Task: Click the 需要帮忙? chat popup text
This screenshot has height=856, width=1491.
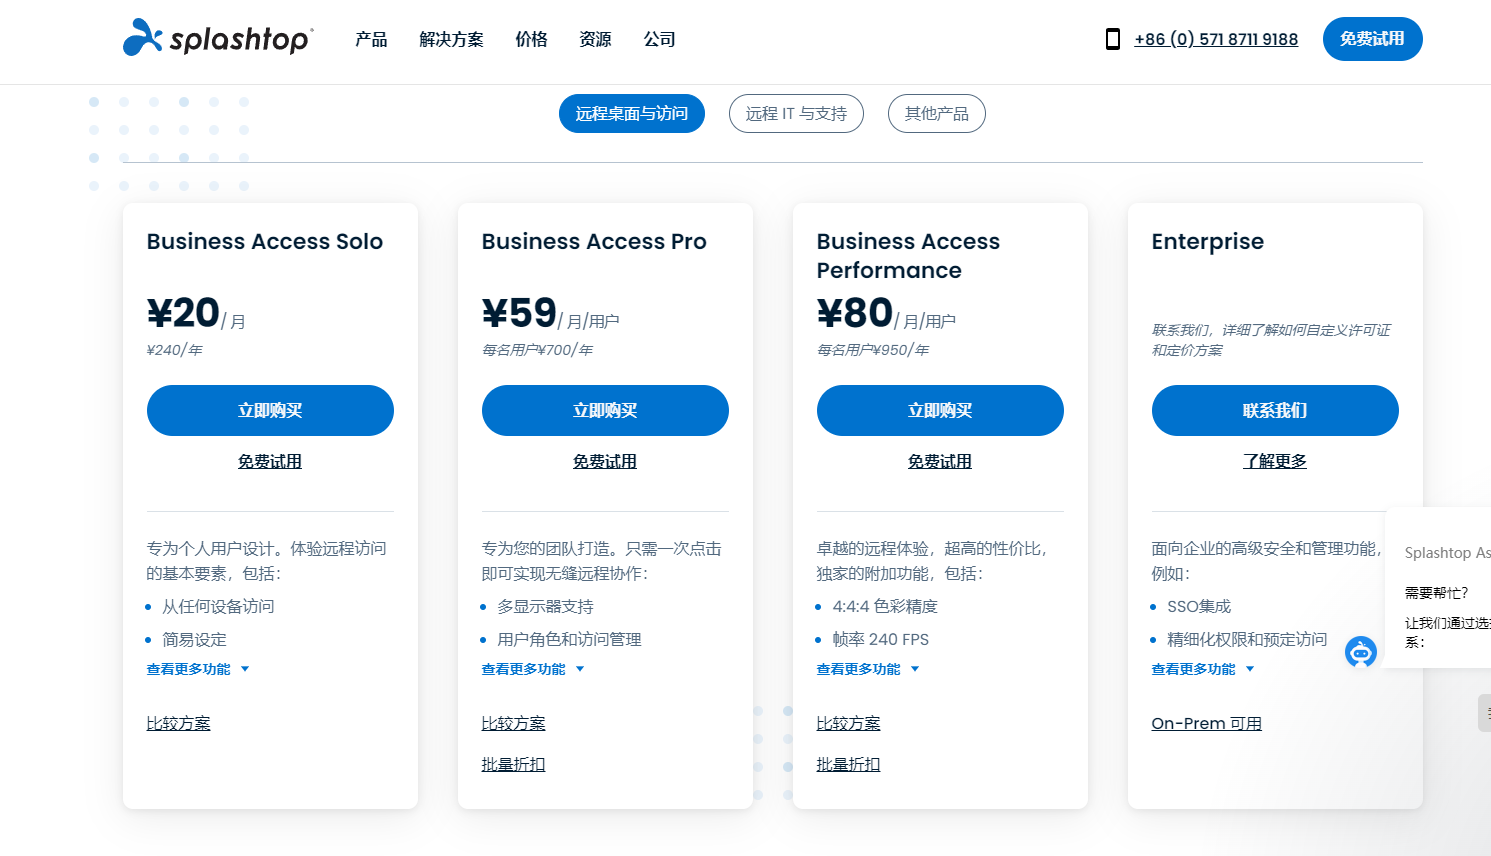Action: pyautogui.click(x=1437, y=593)
